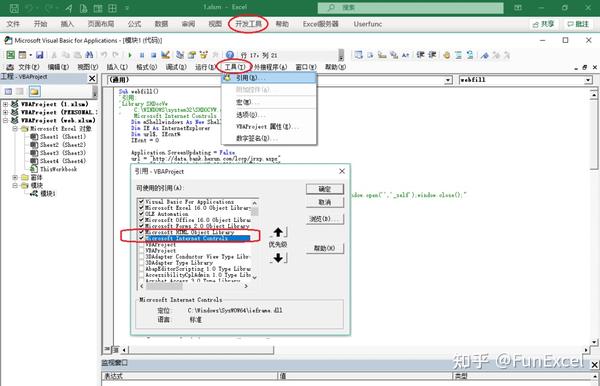
Task: Toggle OLE Automation reference checkbox
Action: (x=141, y=214)
